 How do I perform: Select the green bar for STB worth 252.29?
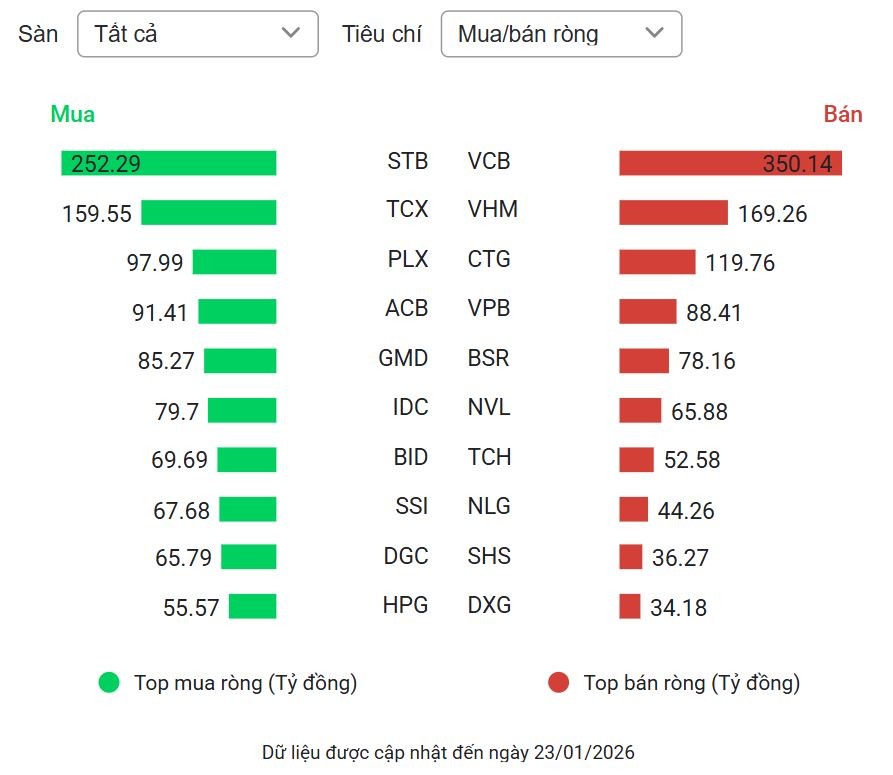click(170, 162)
